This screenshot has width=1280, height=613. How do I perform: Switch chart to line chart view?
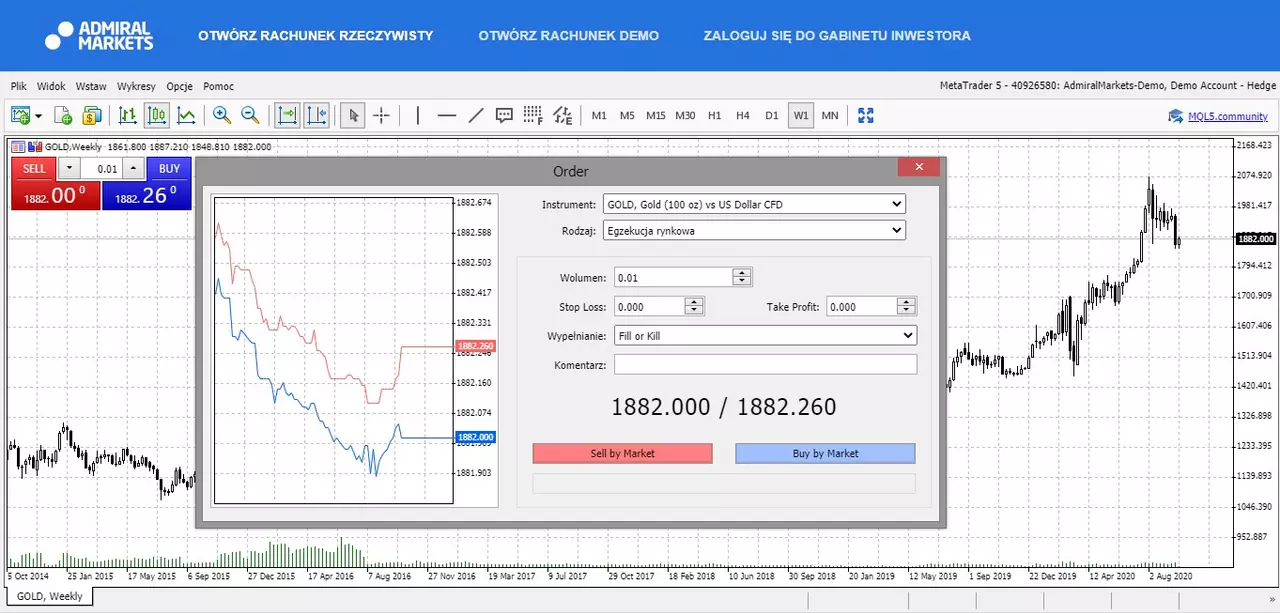(x=186, y=115)
